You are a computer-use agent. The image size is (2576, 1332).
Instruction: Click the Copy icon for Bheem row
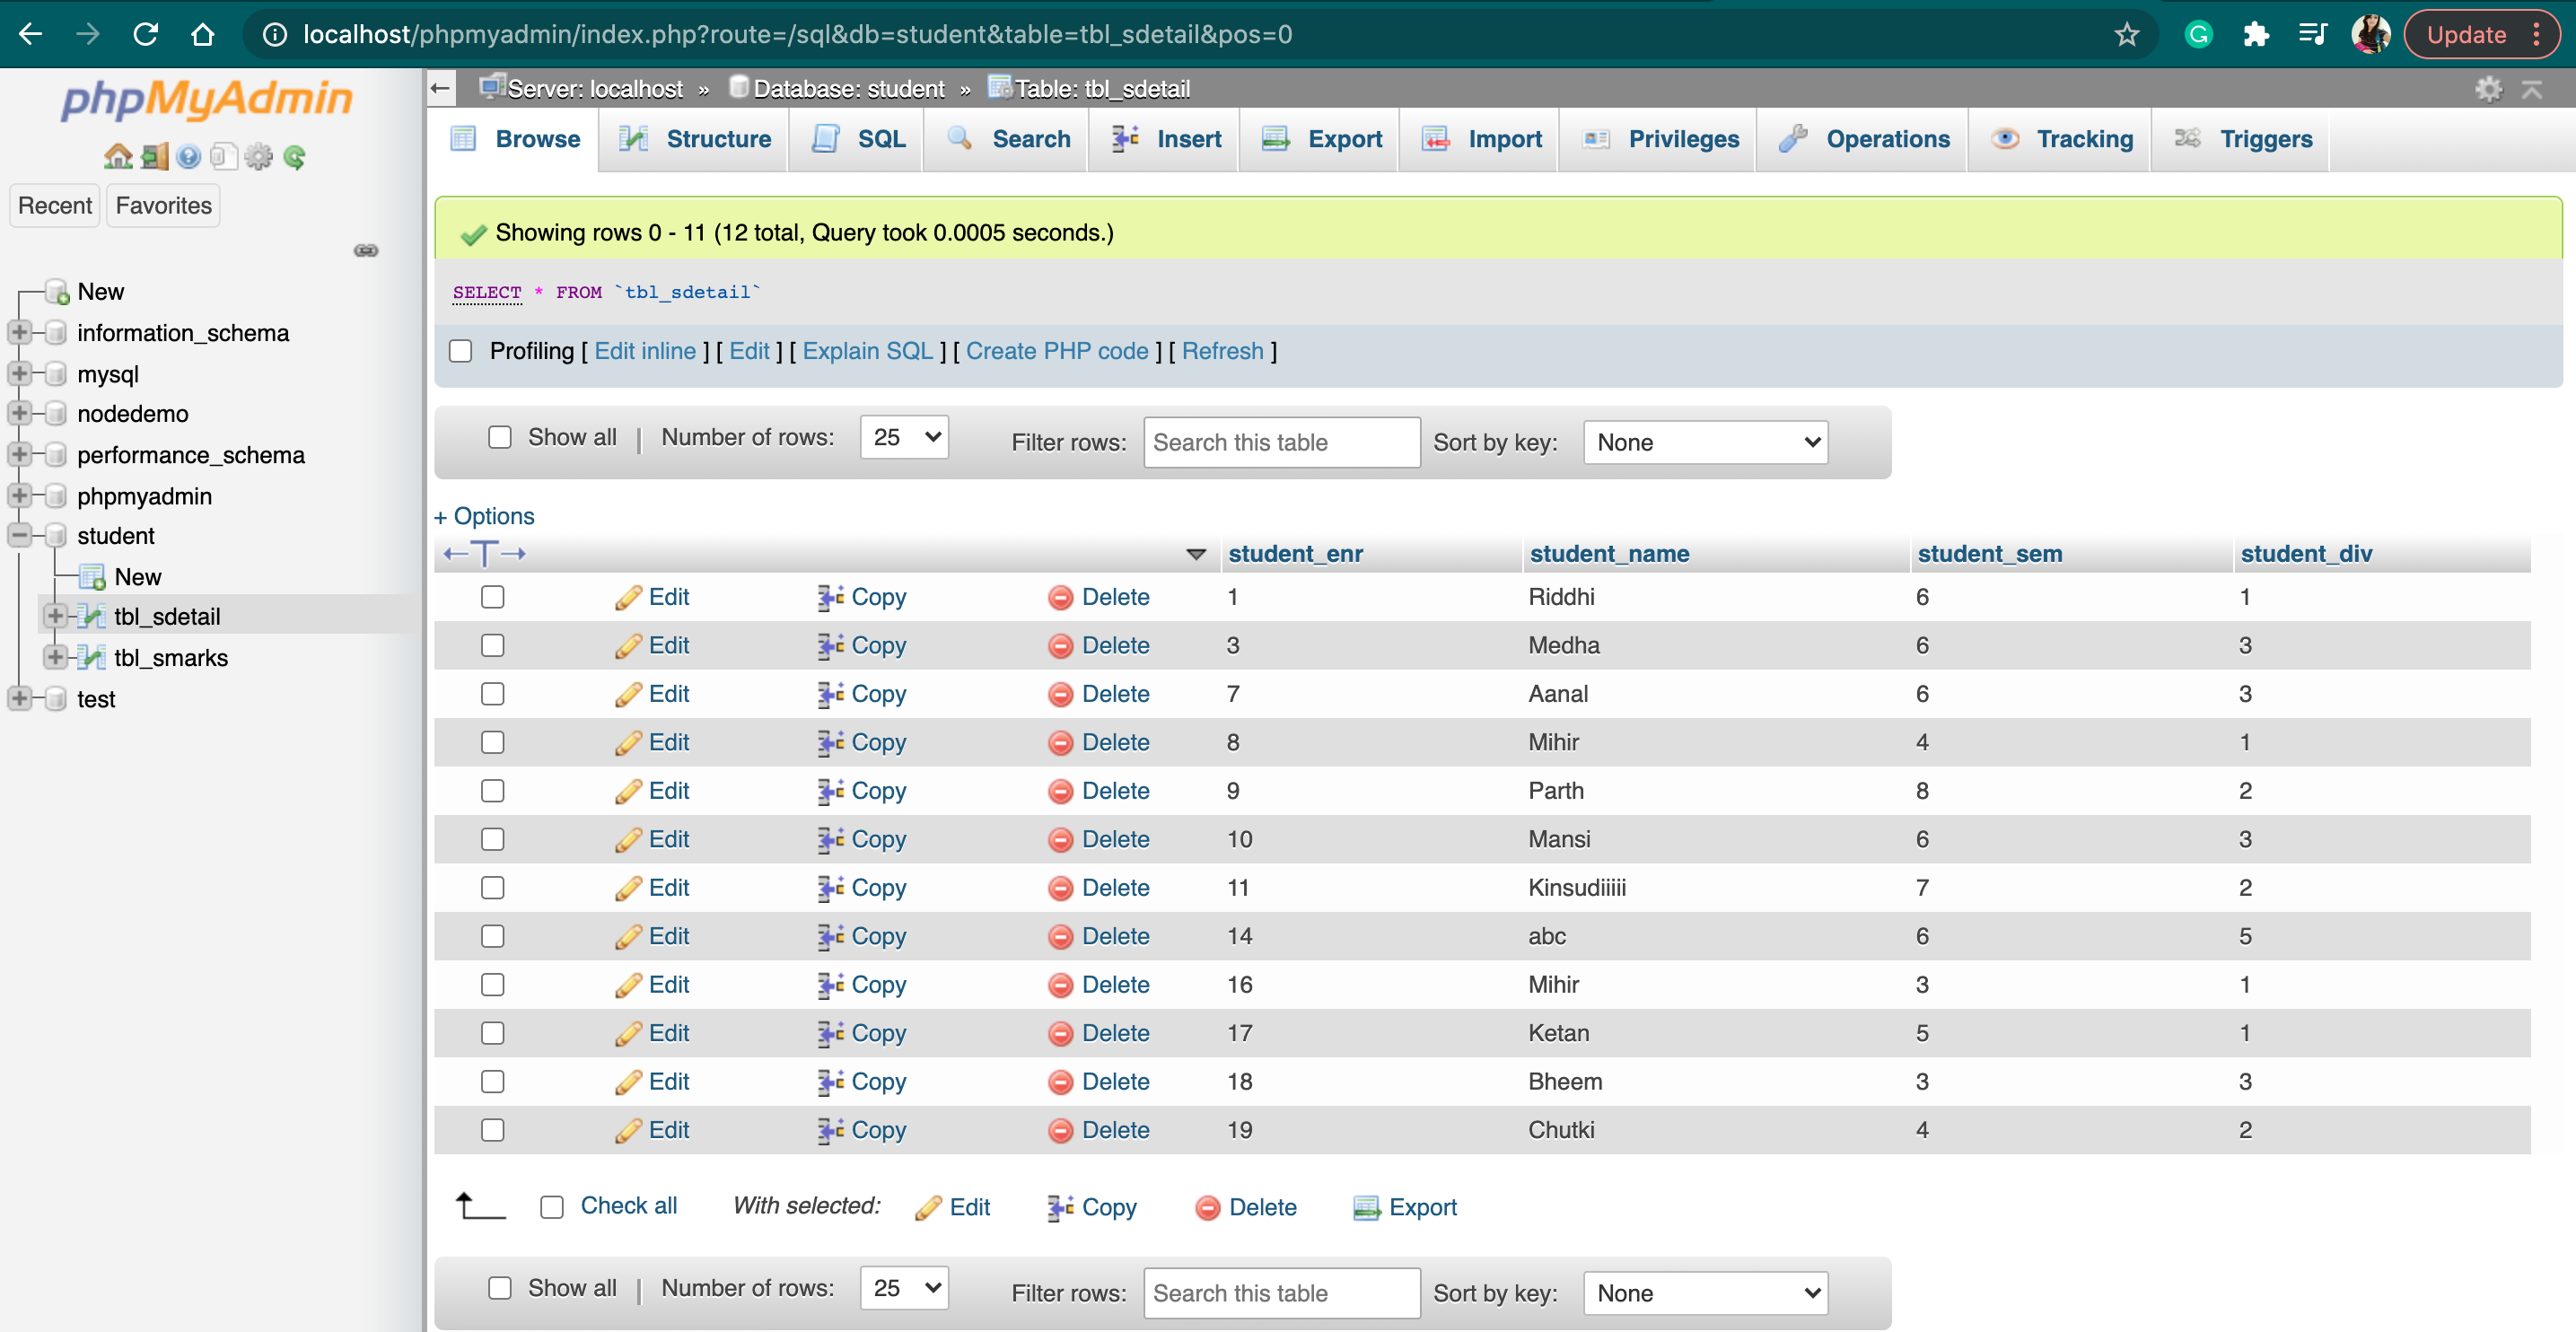[830, 1082]
